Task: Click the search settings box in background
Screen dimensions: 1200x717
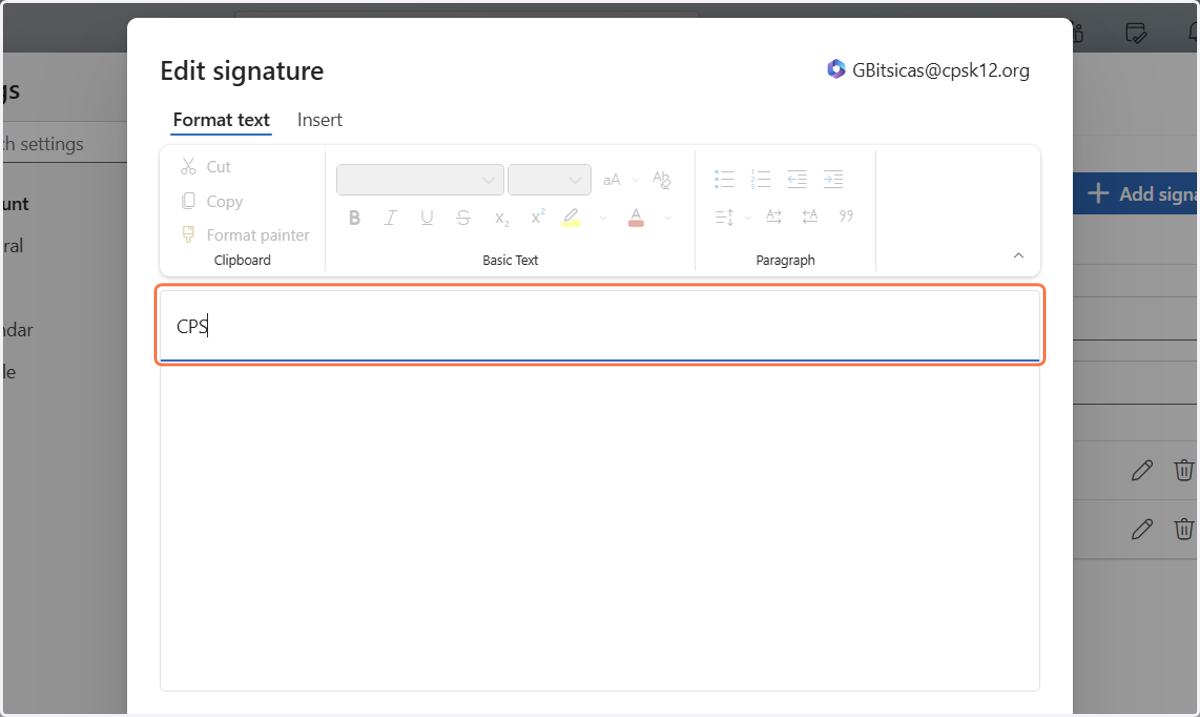Action: [63, 144]
